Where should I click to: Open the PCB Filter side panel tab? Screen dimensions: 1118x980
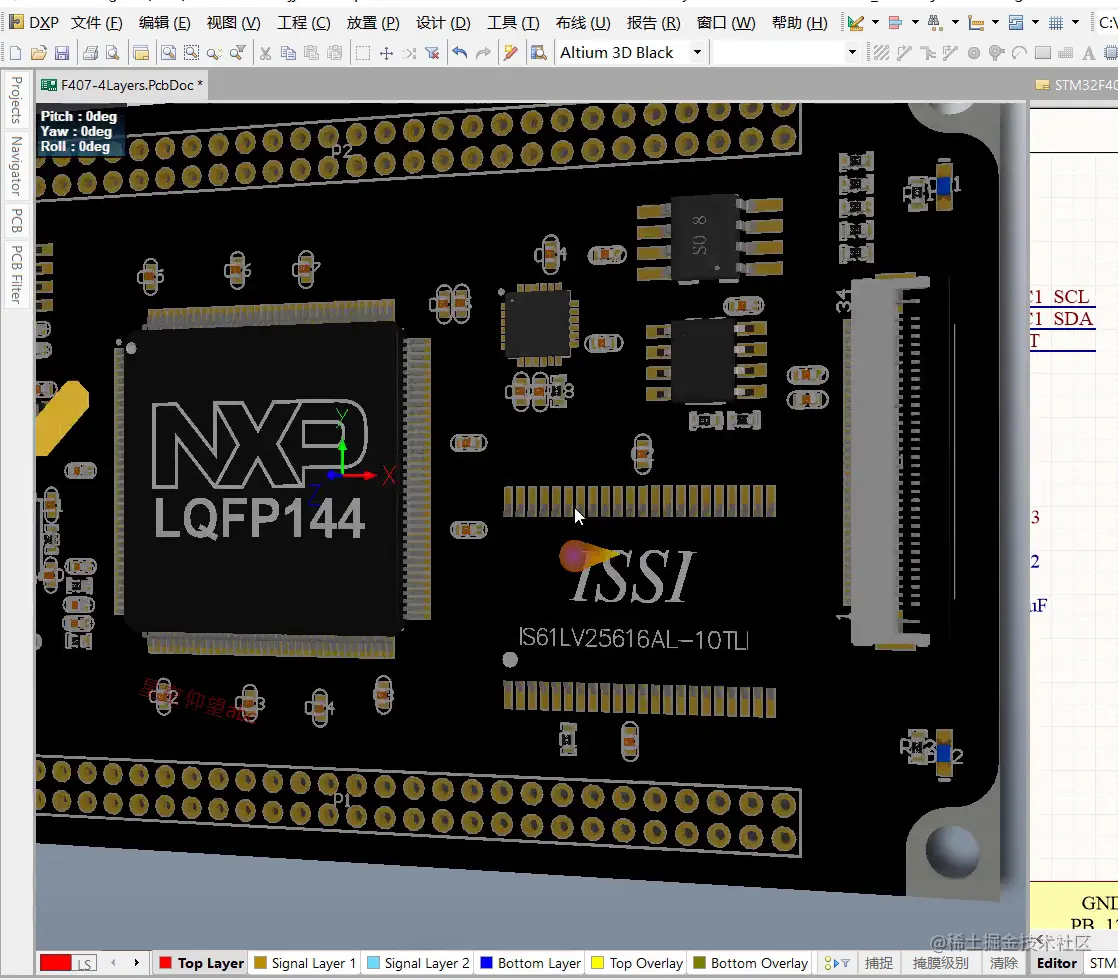coord(16,275)
